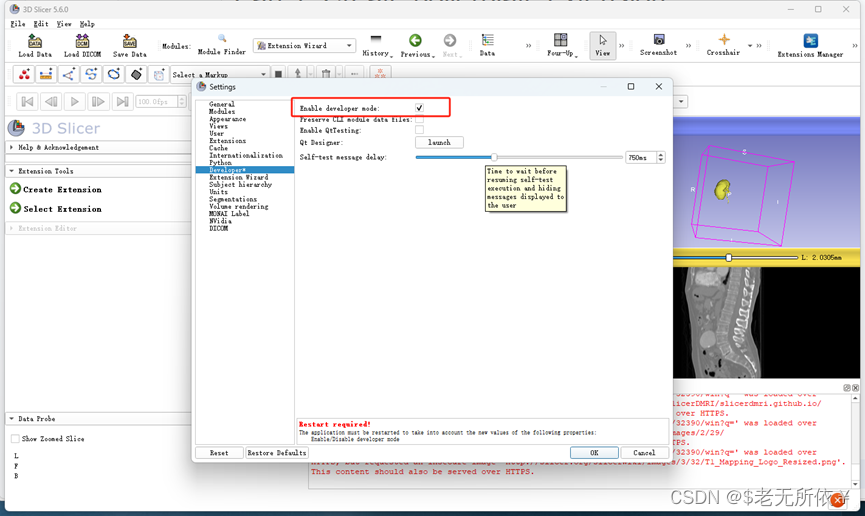Select Extension Wizard settings page

click(x=238, y=177)
